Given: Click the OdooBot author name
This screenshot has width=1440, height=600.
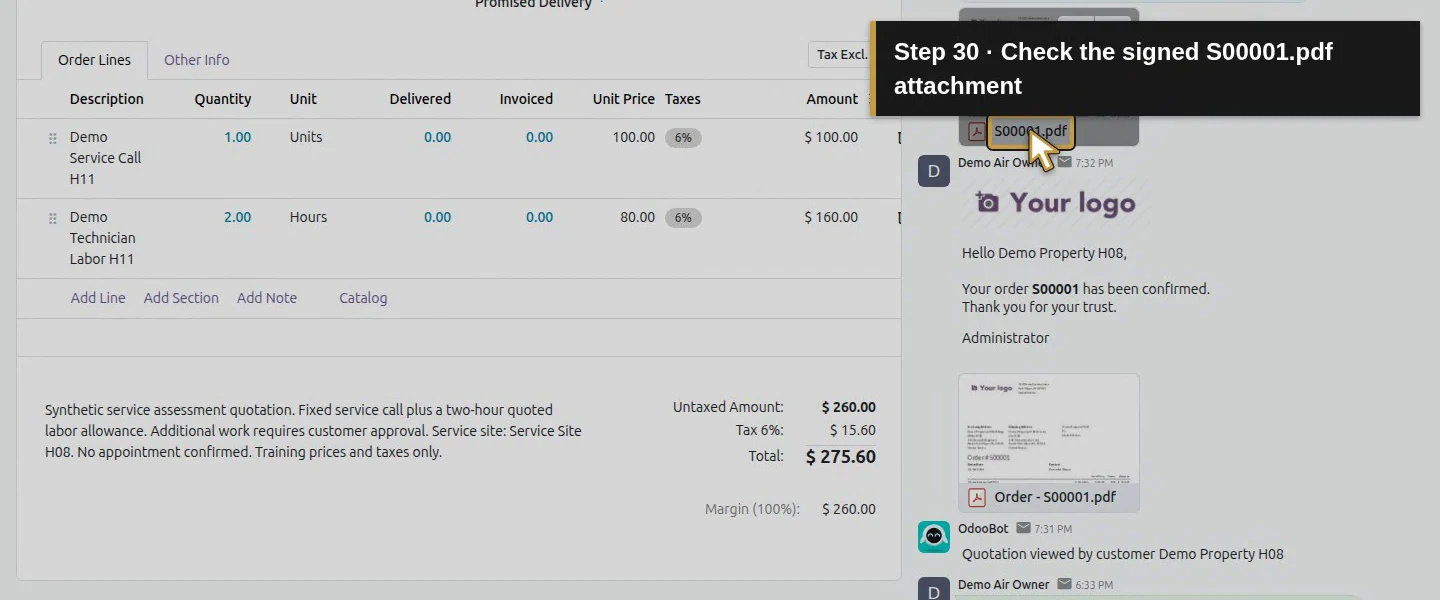Looking at the screenshot, I should 983,528.
